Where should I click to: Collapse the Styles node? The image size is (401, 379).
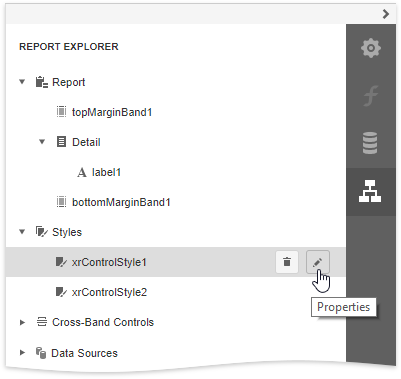tap(22, 232)
